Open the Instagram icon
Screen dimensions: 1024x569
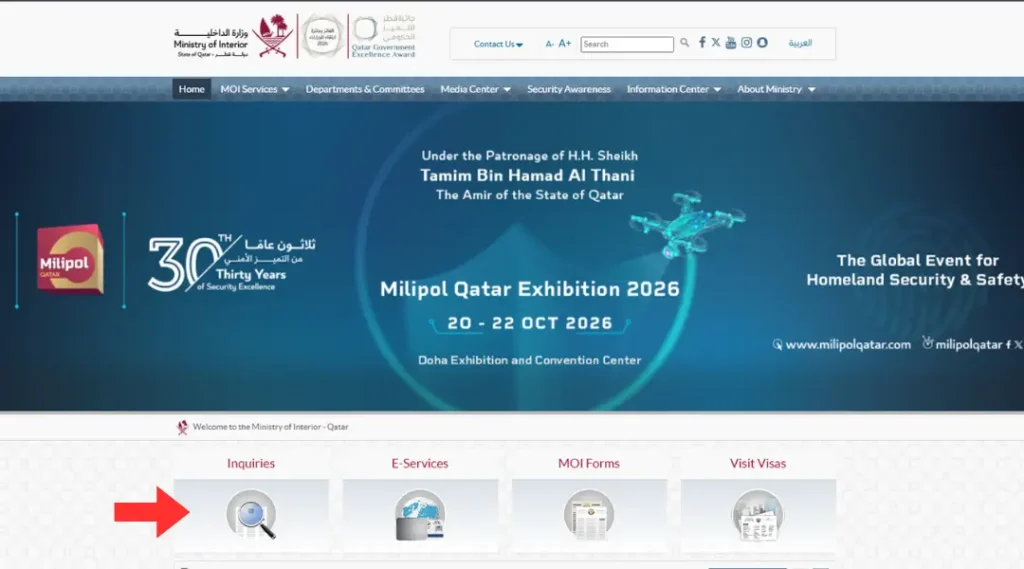pyautogui.click(x=746, y=42)
